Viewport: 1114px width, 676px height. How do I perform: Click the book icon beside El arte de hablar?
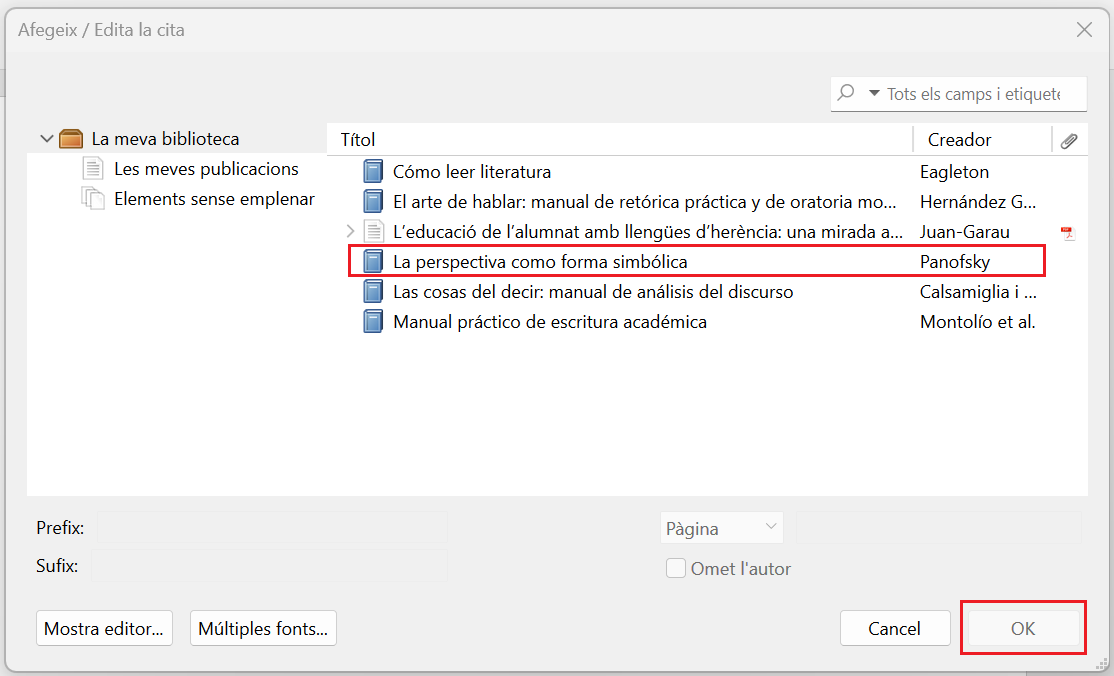(373, 201)
